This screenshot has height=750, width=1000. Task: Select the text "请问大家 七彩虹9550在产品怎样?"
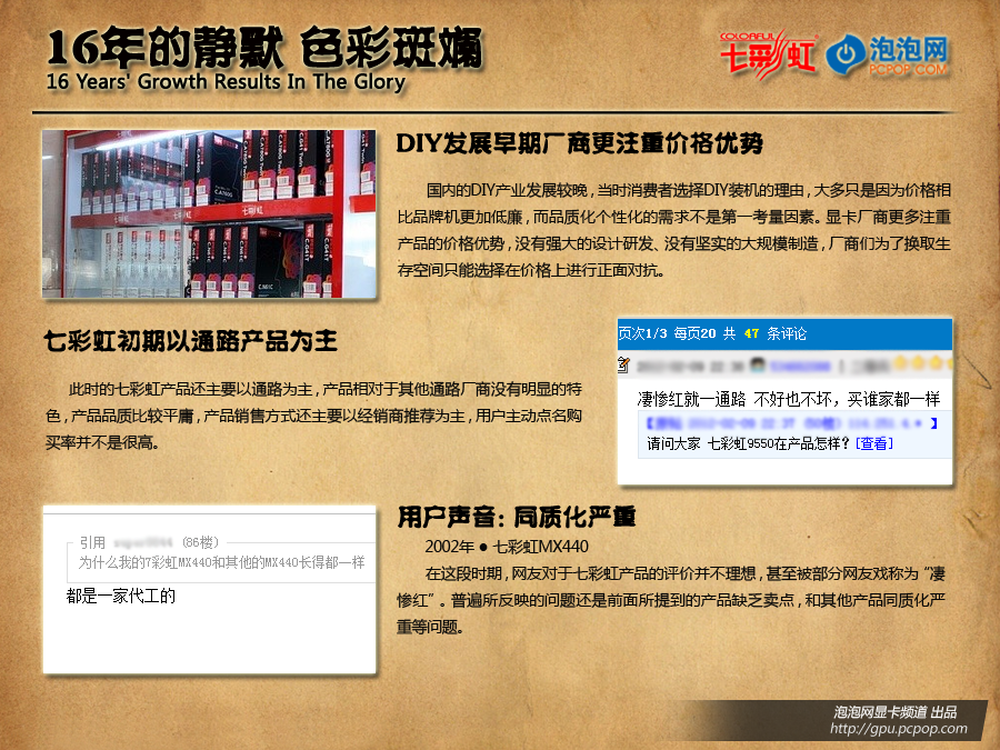point(749,443)
